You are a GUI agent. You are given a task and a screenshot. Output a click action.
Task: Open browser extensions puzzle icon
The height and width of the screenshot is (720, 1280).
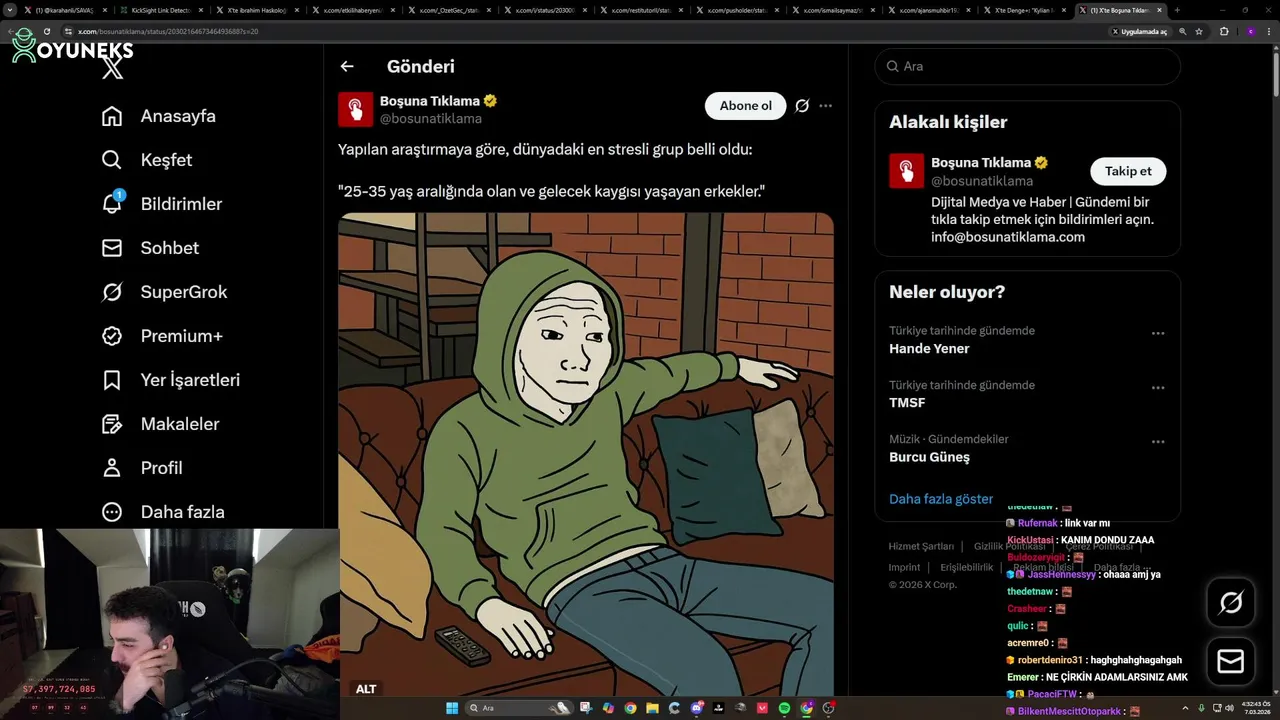[1224, 31]
